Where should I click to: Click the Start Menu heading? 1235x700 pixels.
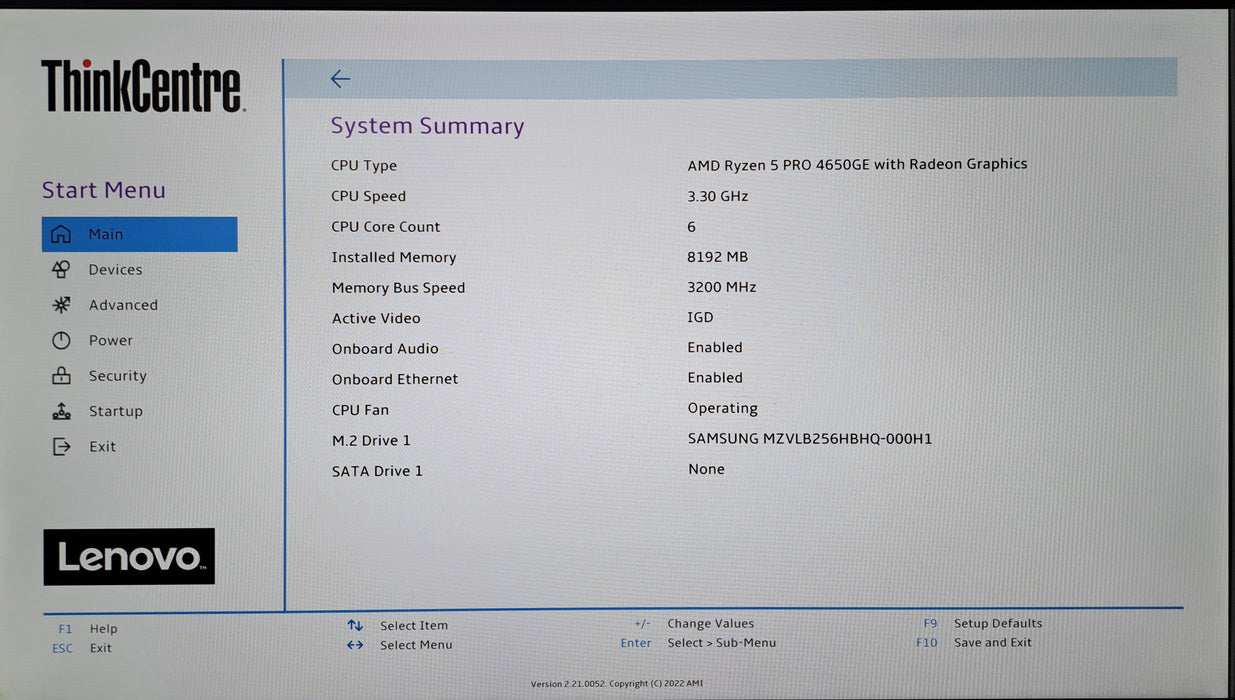click(103, 190)
